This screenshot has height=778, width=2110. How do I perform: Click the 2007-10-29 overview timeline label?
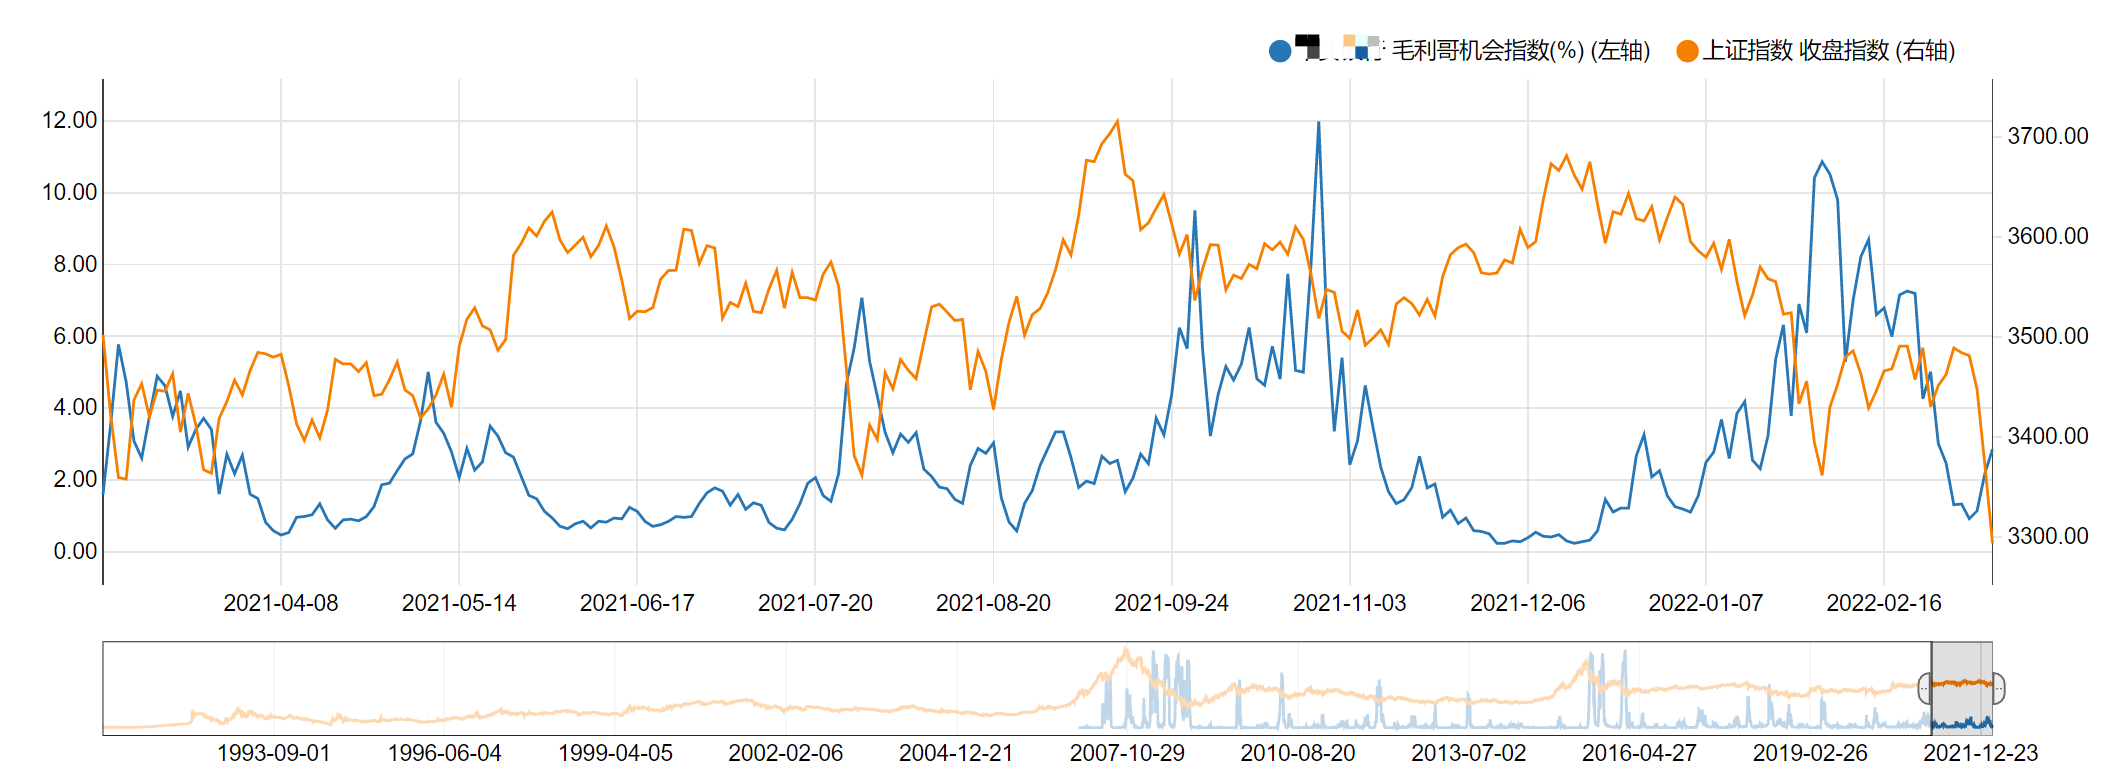click(1127, 753)
